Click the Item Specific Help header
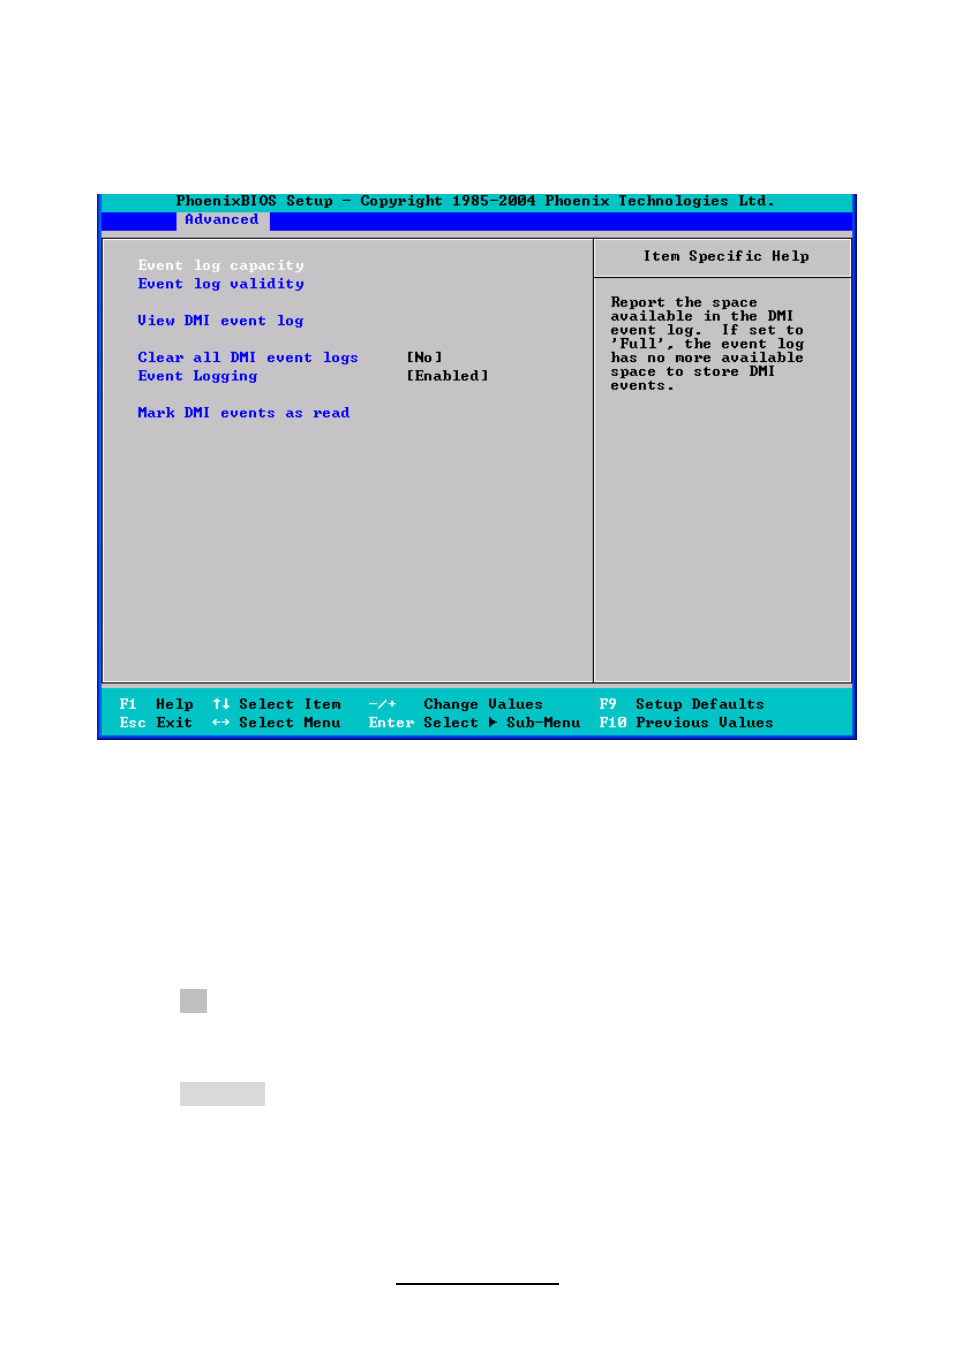Viewport: 954px width, 1350px height. coord(725,257)
